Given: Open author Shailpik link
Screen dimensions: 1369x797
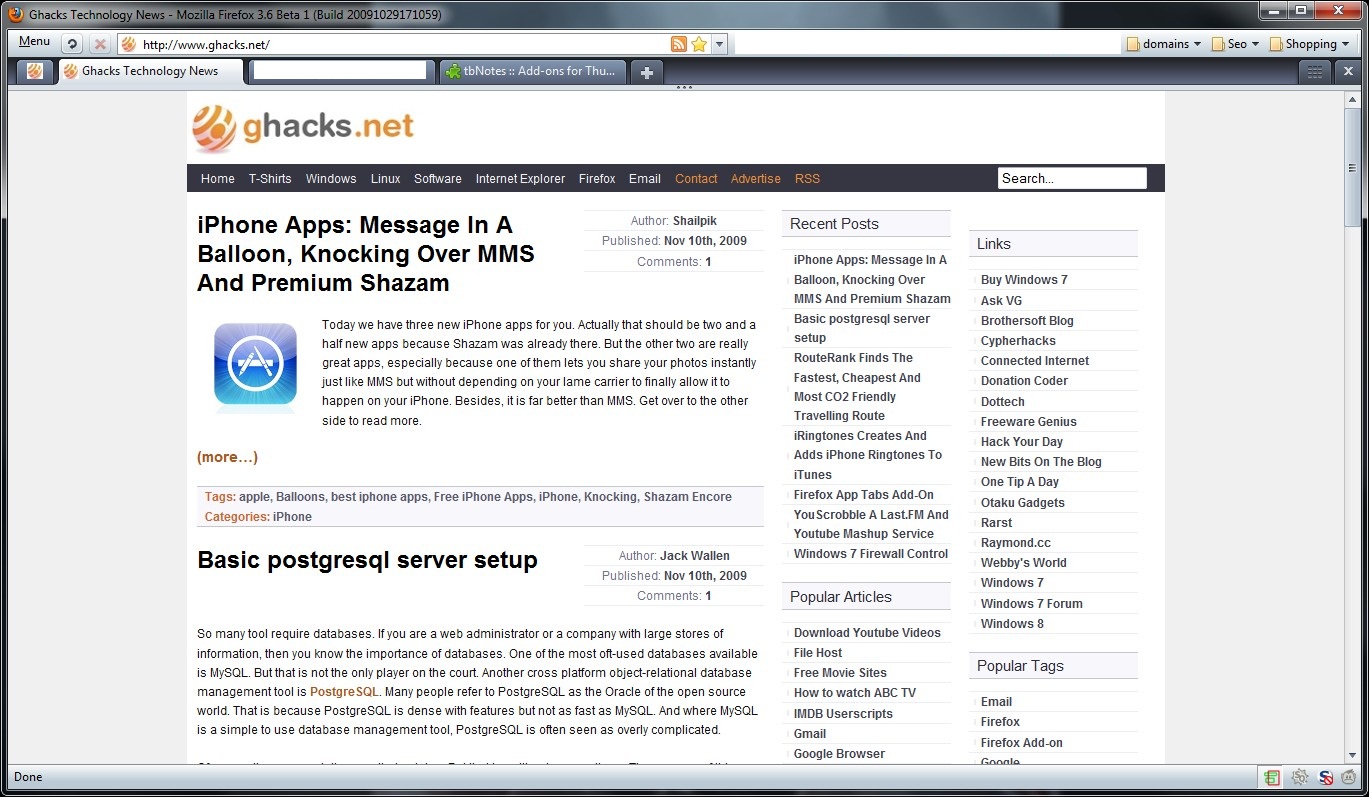Looking at the screenshot, I should pos(695,221).
